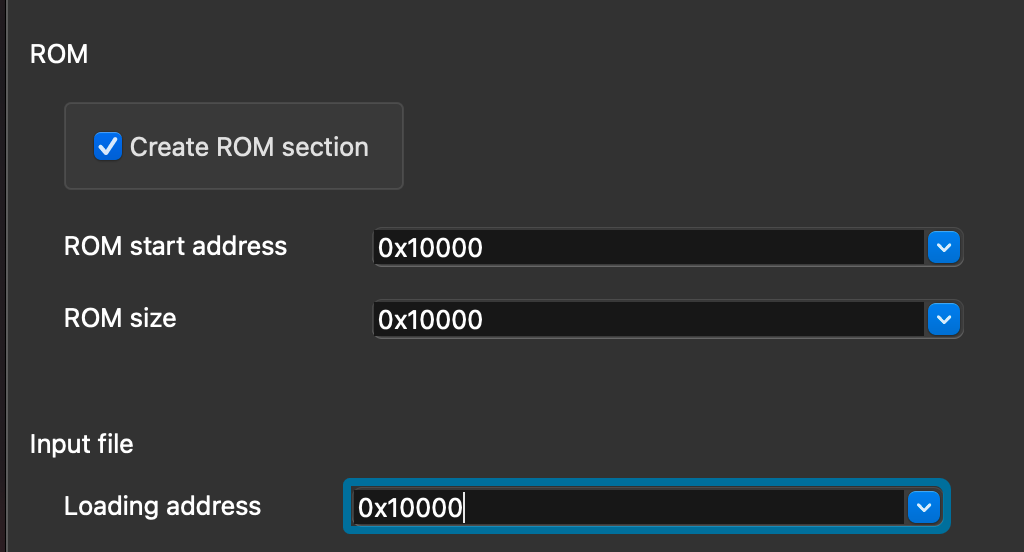Image resolution: width=1024 pixels, height=552 pixels.
Task: Click inside the ROM start address field
Action: point(648,247)
